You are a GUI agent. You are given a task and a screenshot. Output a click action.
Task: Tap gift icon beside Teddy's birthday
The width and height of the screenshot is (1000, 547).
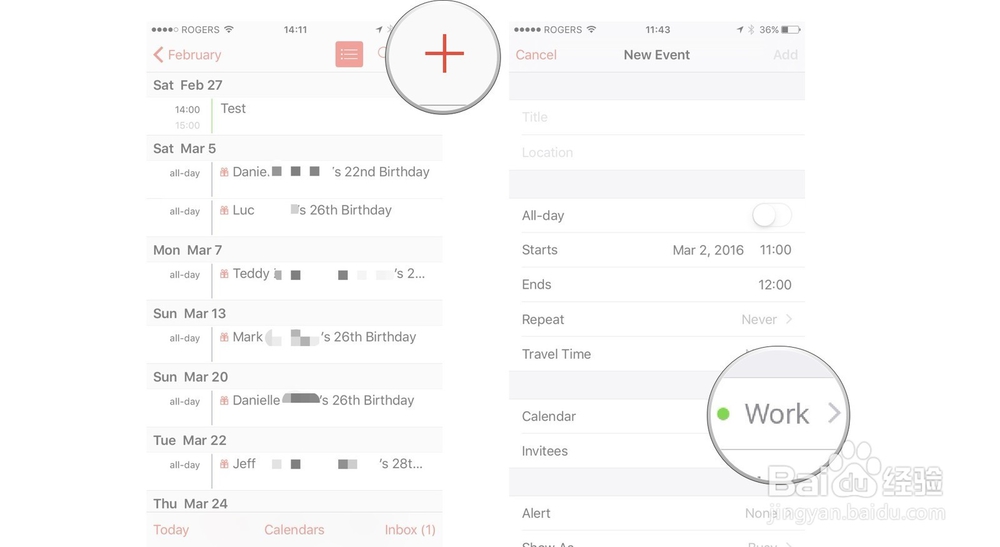(224, 274)
